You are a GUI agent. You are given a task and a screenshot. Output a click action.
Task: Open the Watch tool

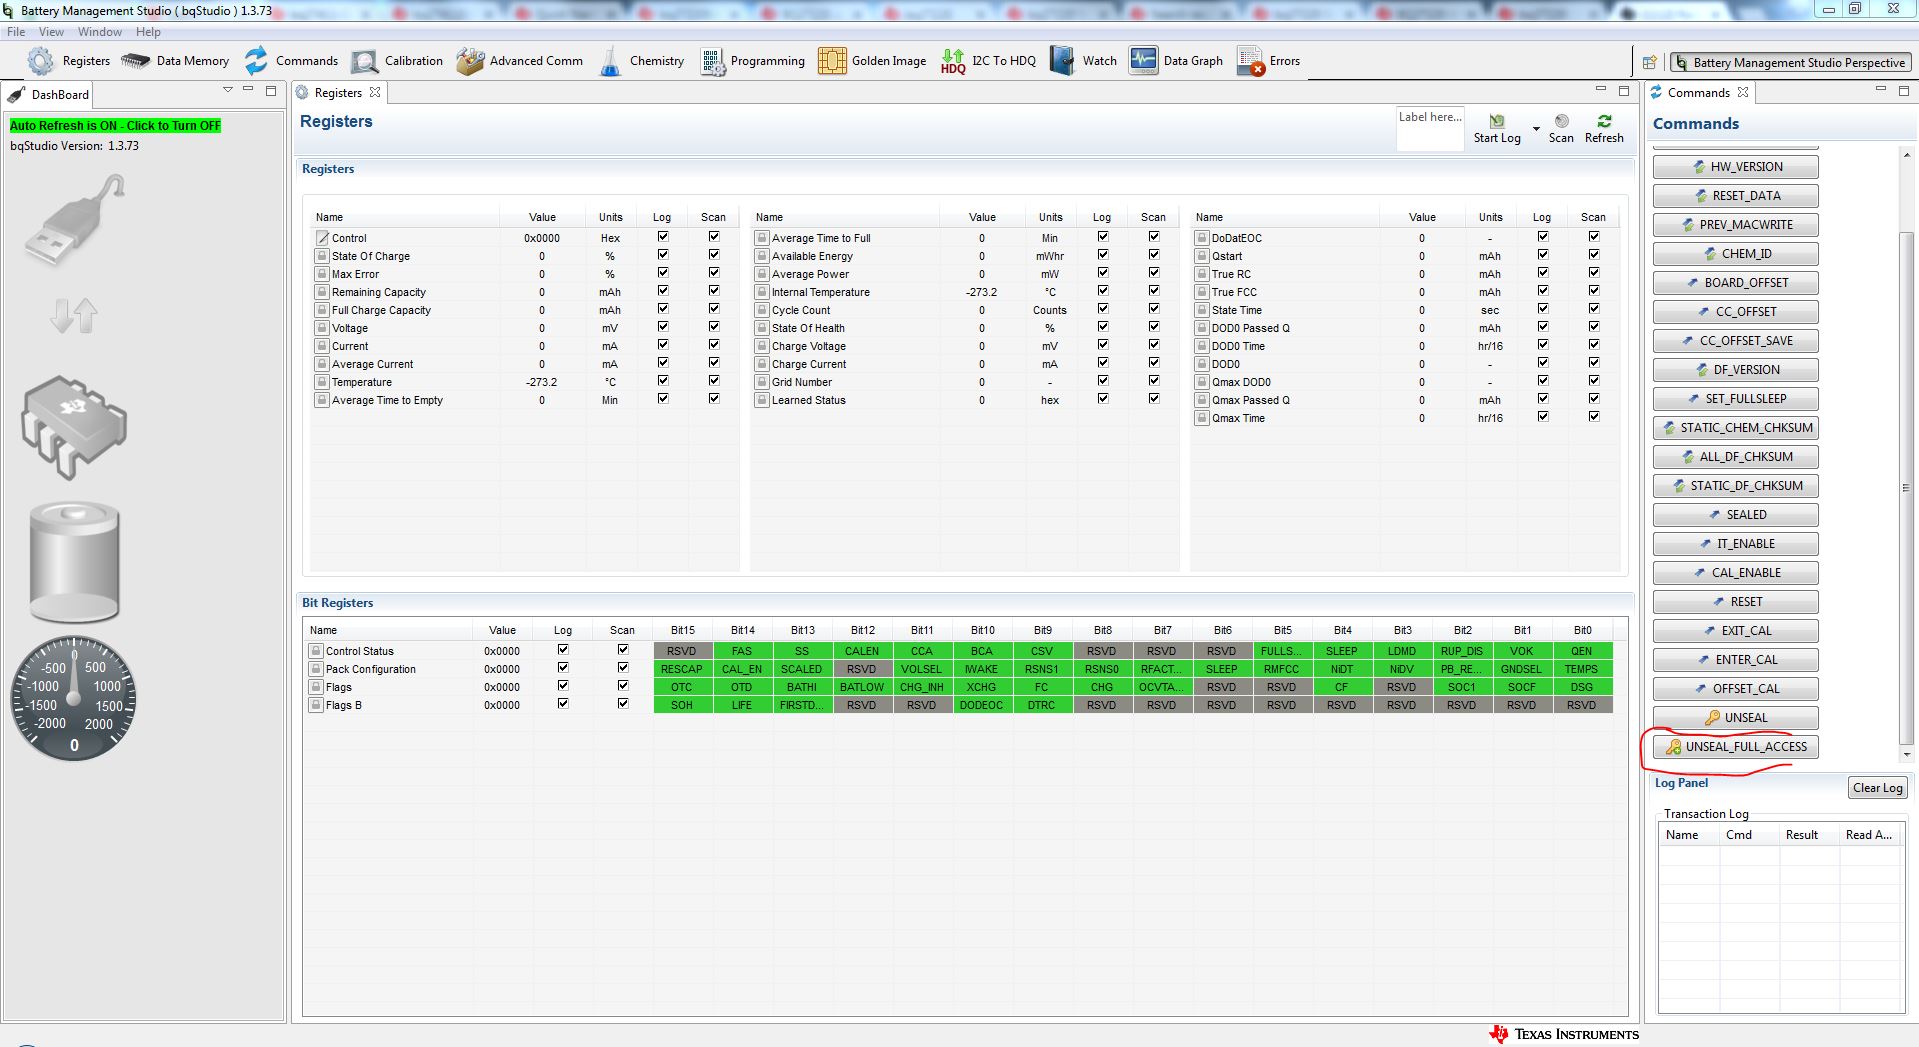pyautogui.click(x=1084, y=61)
